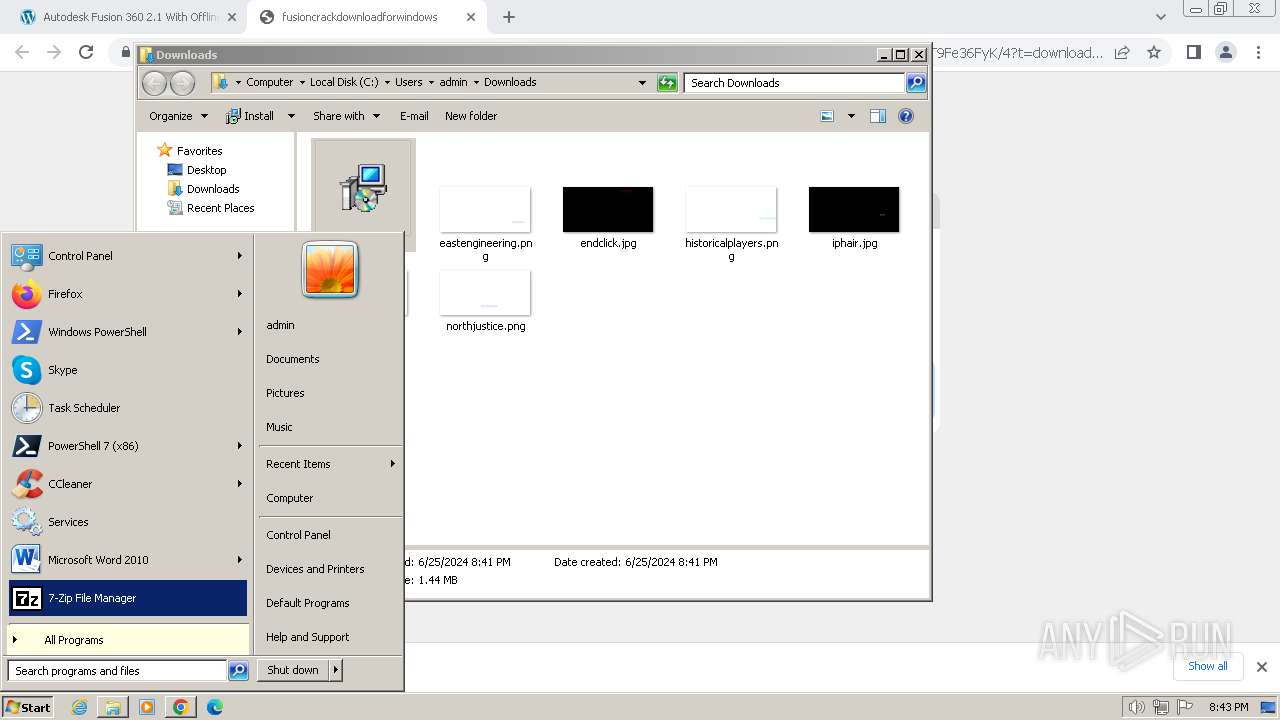Click the volume speaker tray icon
This screenshot has height=720, width=1280.
tap(1137, 707)
